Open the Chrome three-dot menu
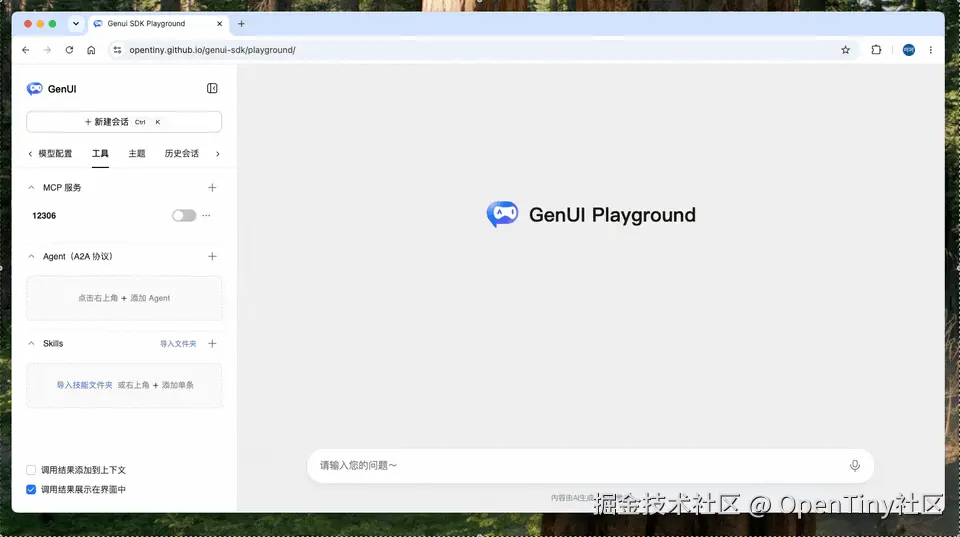 931,50
